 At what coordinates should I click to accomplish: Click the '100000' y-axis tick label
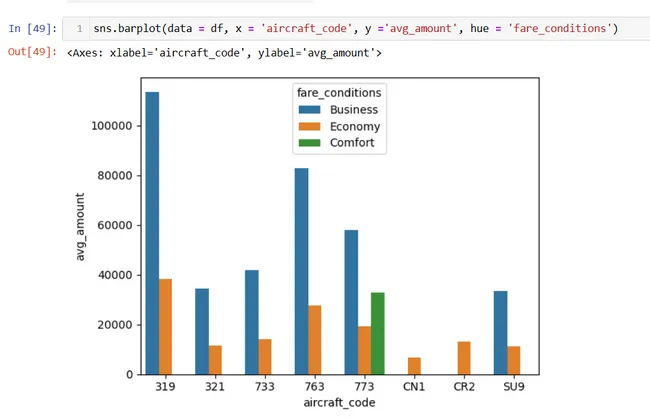[x=112, y=126]
